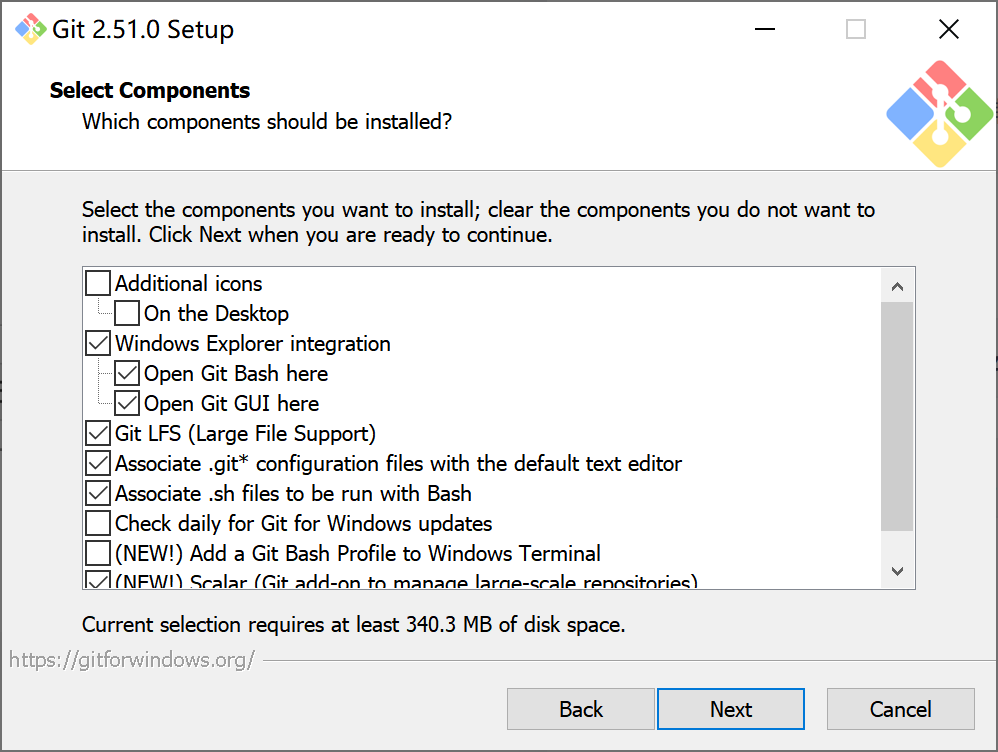
Task: Click the scrollbar down arrow
Action: click(898, 571)
